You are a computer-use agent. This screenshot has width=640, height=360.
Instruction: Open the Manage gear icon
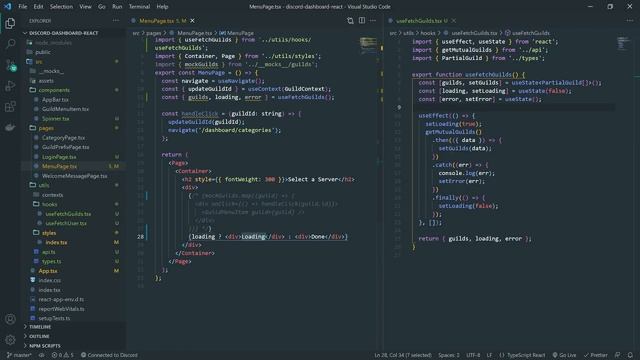10,339
